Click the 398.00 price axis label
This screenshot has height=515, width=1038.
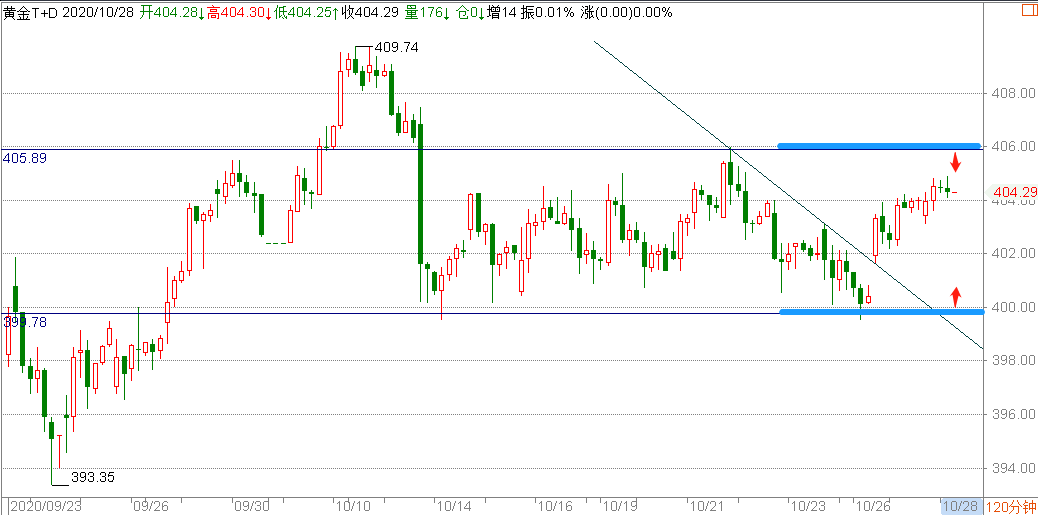click(x=1012, y=361)
